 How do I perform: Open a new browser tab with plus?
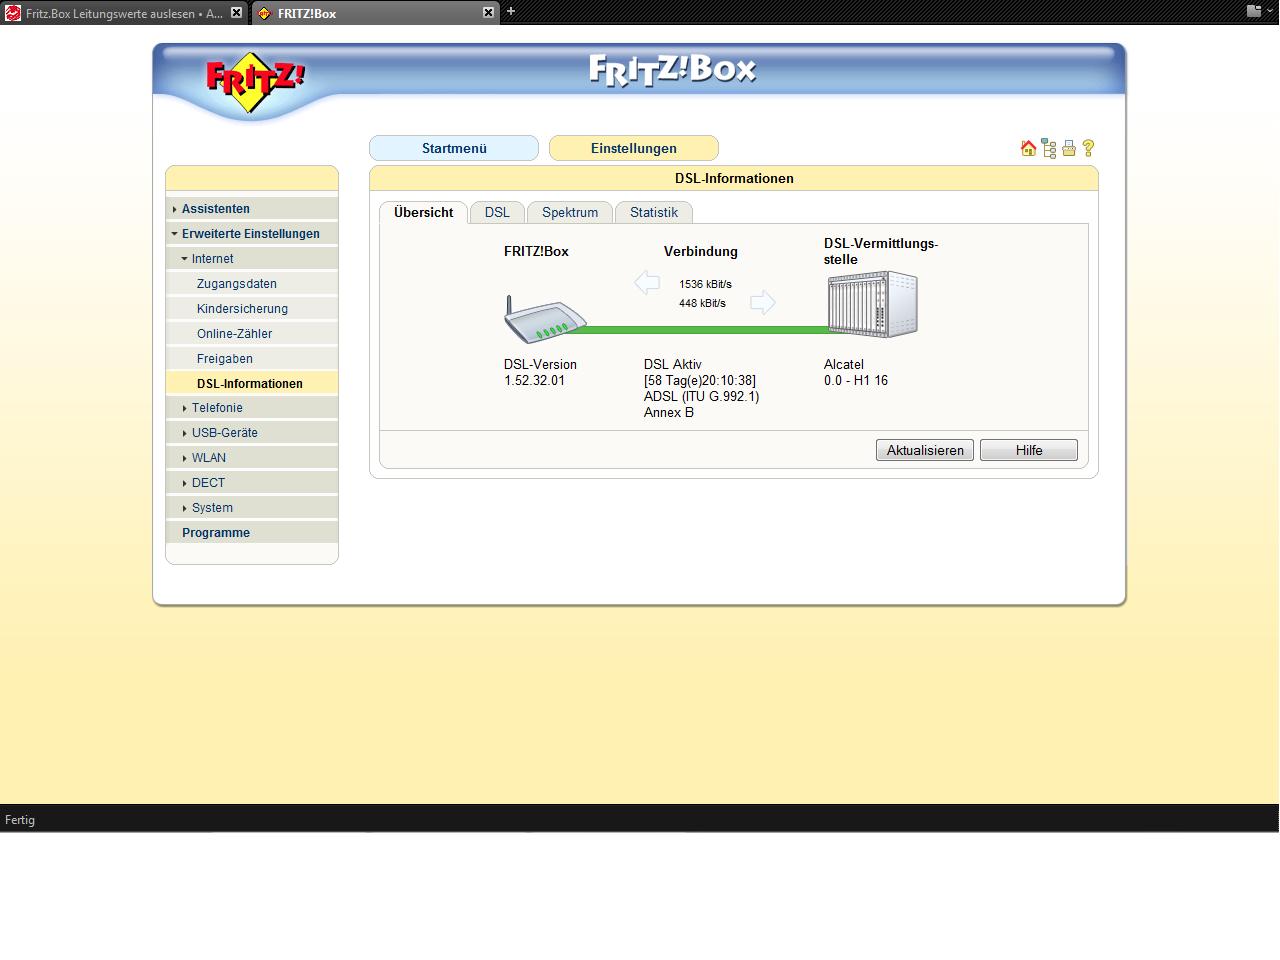point(511,12)
